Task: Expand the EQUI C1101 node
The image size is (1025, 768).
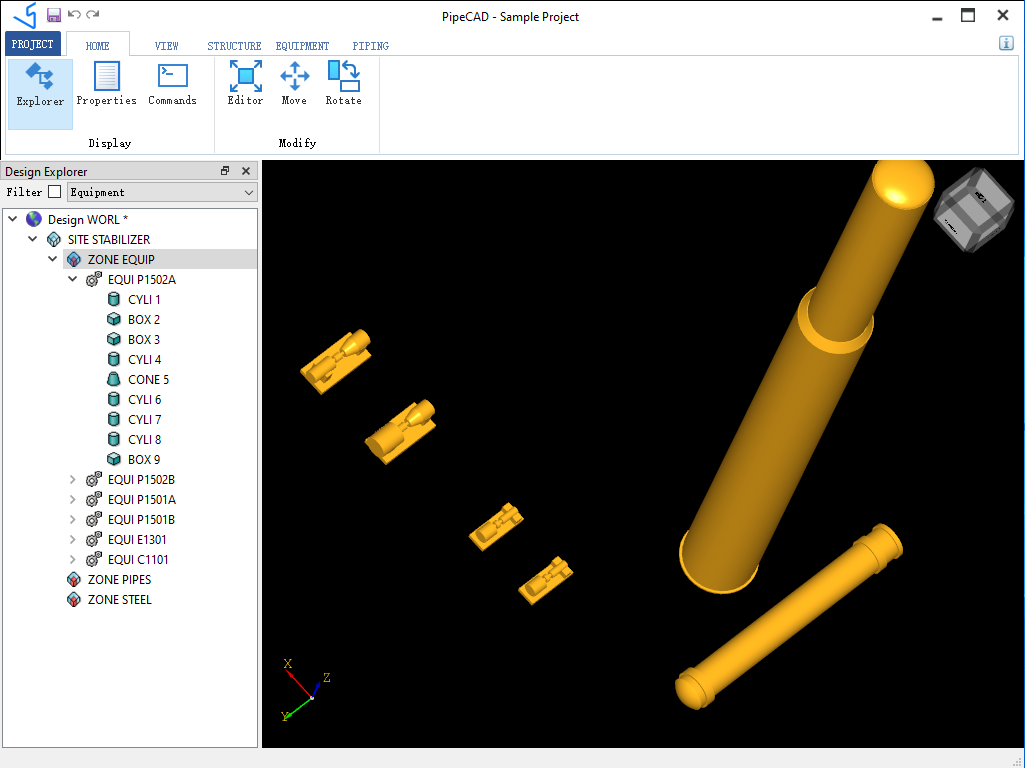Action: point(73,559)
